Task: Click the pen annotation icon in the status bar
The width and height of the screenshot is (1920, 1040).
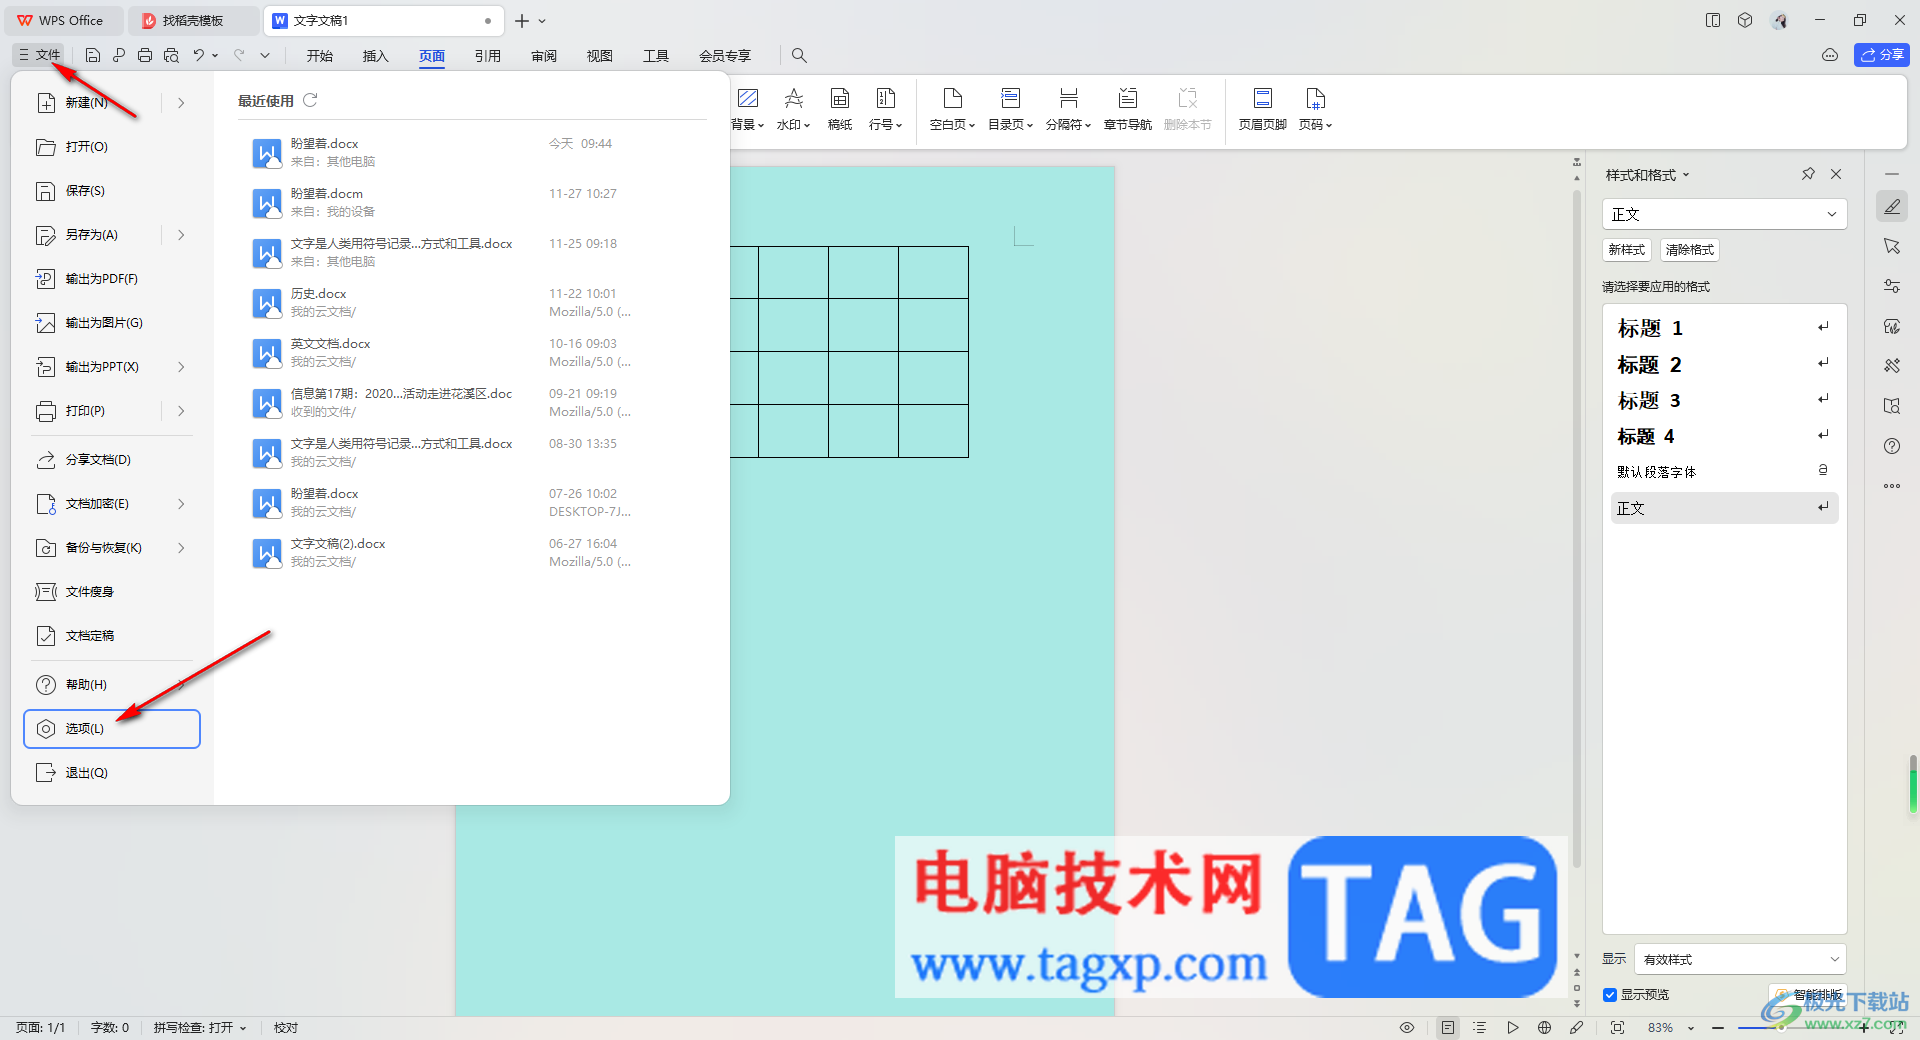Action: pos(1577,1027)
